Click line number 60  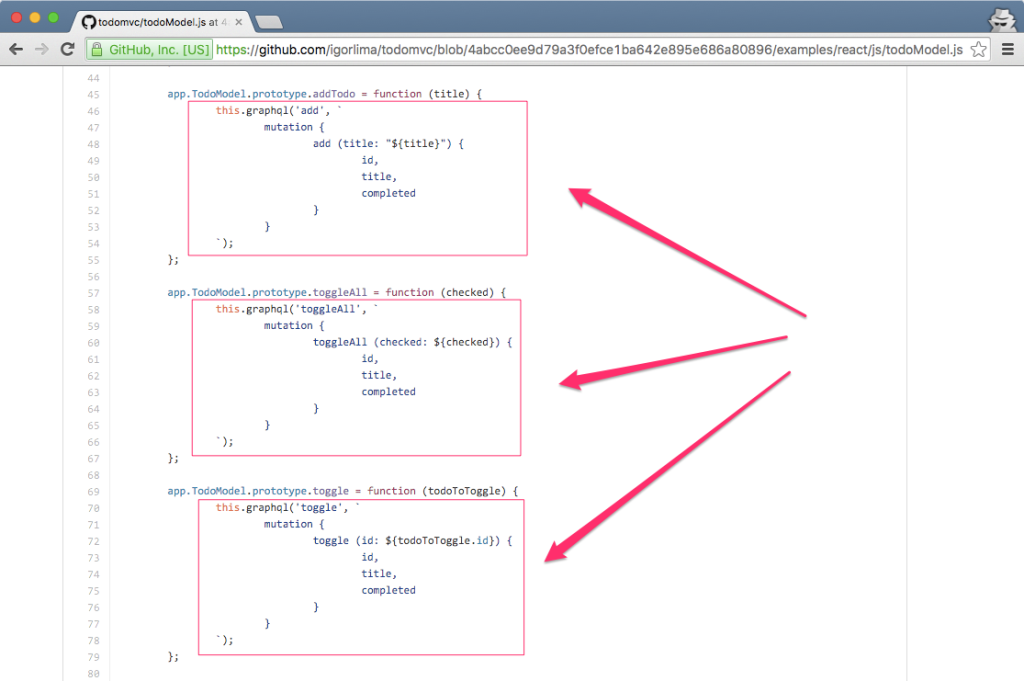(93, 343)
